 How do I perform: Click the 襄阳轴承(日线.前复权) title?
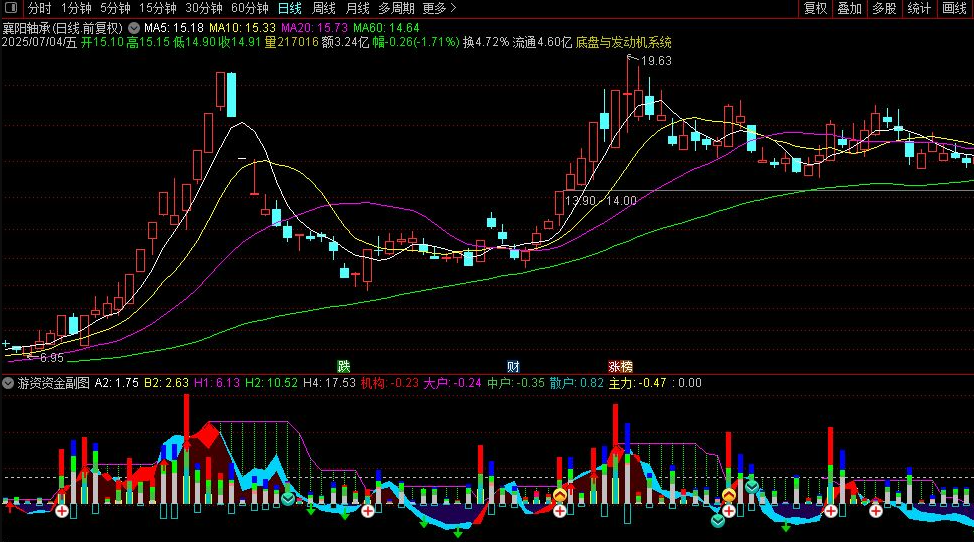(63, 28)
